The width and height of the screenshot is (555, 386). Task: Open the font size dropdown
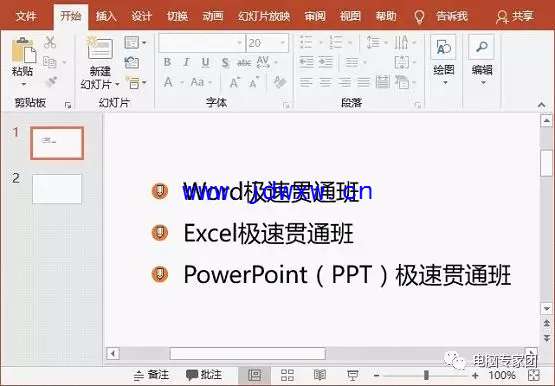click(283, 43)
